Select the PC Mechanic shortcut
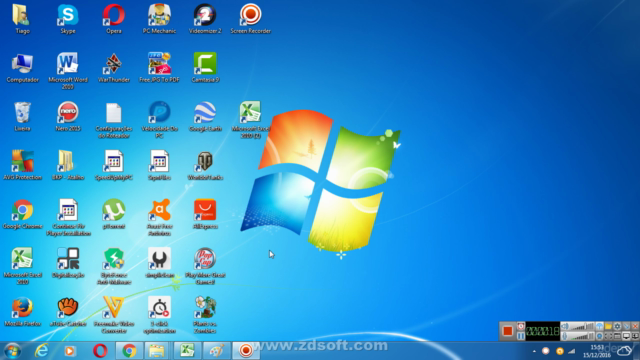The image size is (640, 360). pos(159,18)
